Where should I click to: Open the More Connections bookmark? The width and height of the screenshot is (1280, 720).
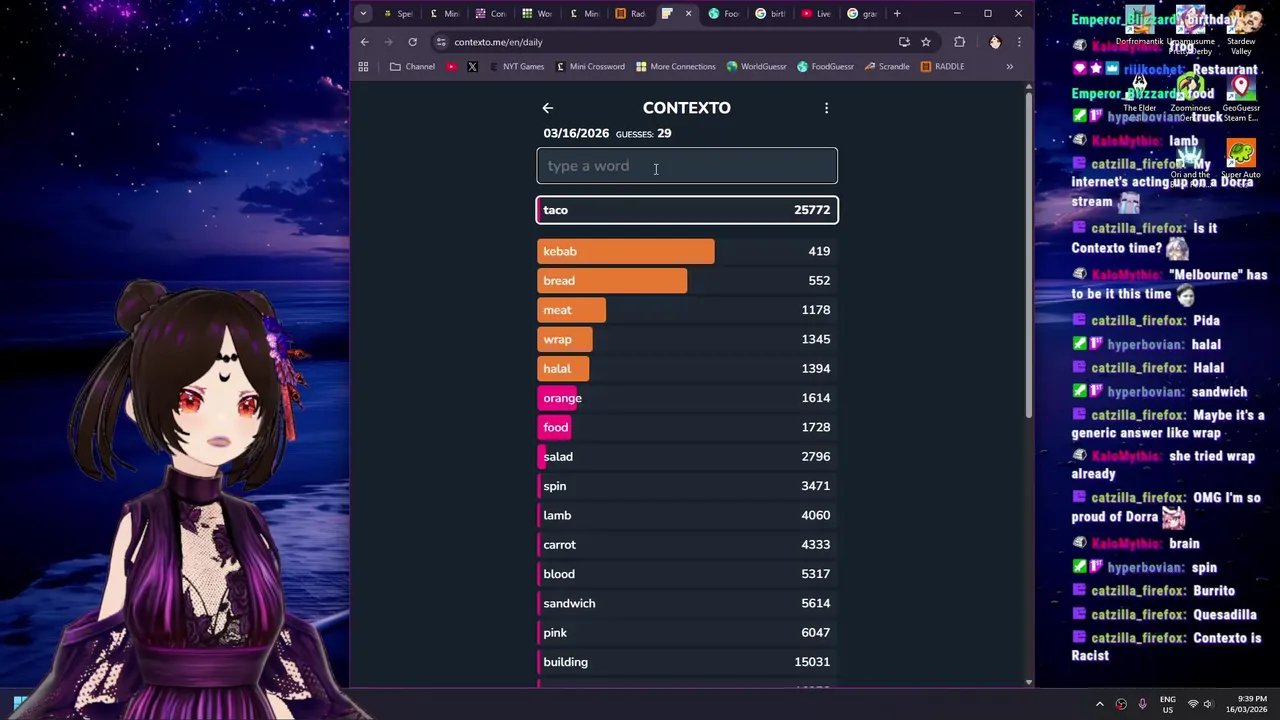tap(676, 67)
